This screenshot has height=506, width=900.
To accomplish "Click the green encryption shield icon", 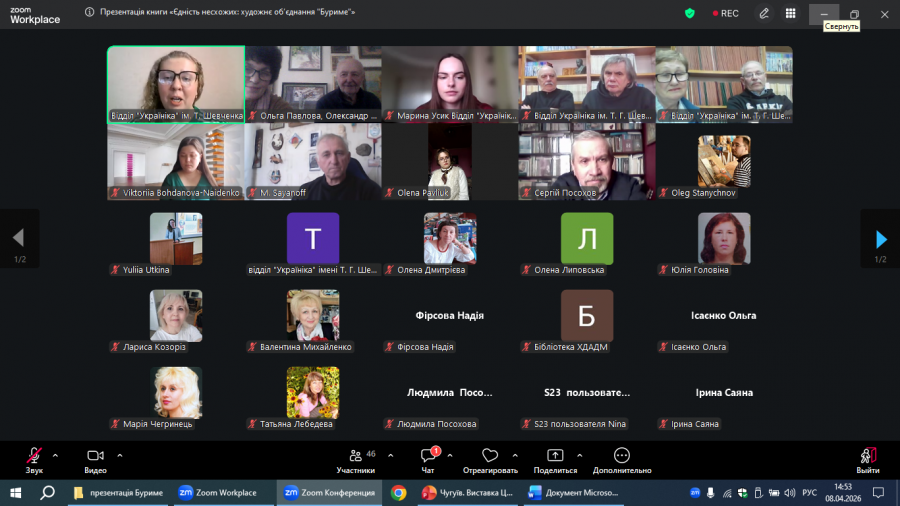I will [x=690, y=13].
